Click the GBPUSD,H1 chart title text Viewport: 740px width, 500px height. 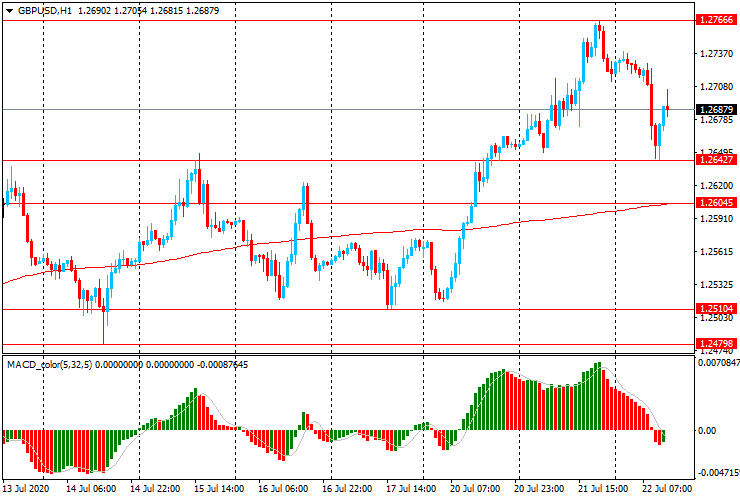45,10
